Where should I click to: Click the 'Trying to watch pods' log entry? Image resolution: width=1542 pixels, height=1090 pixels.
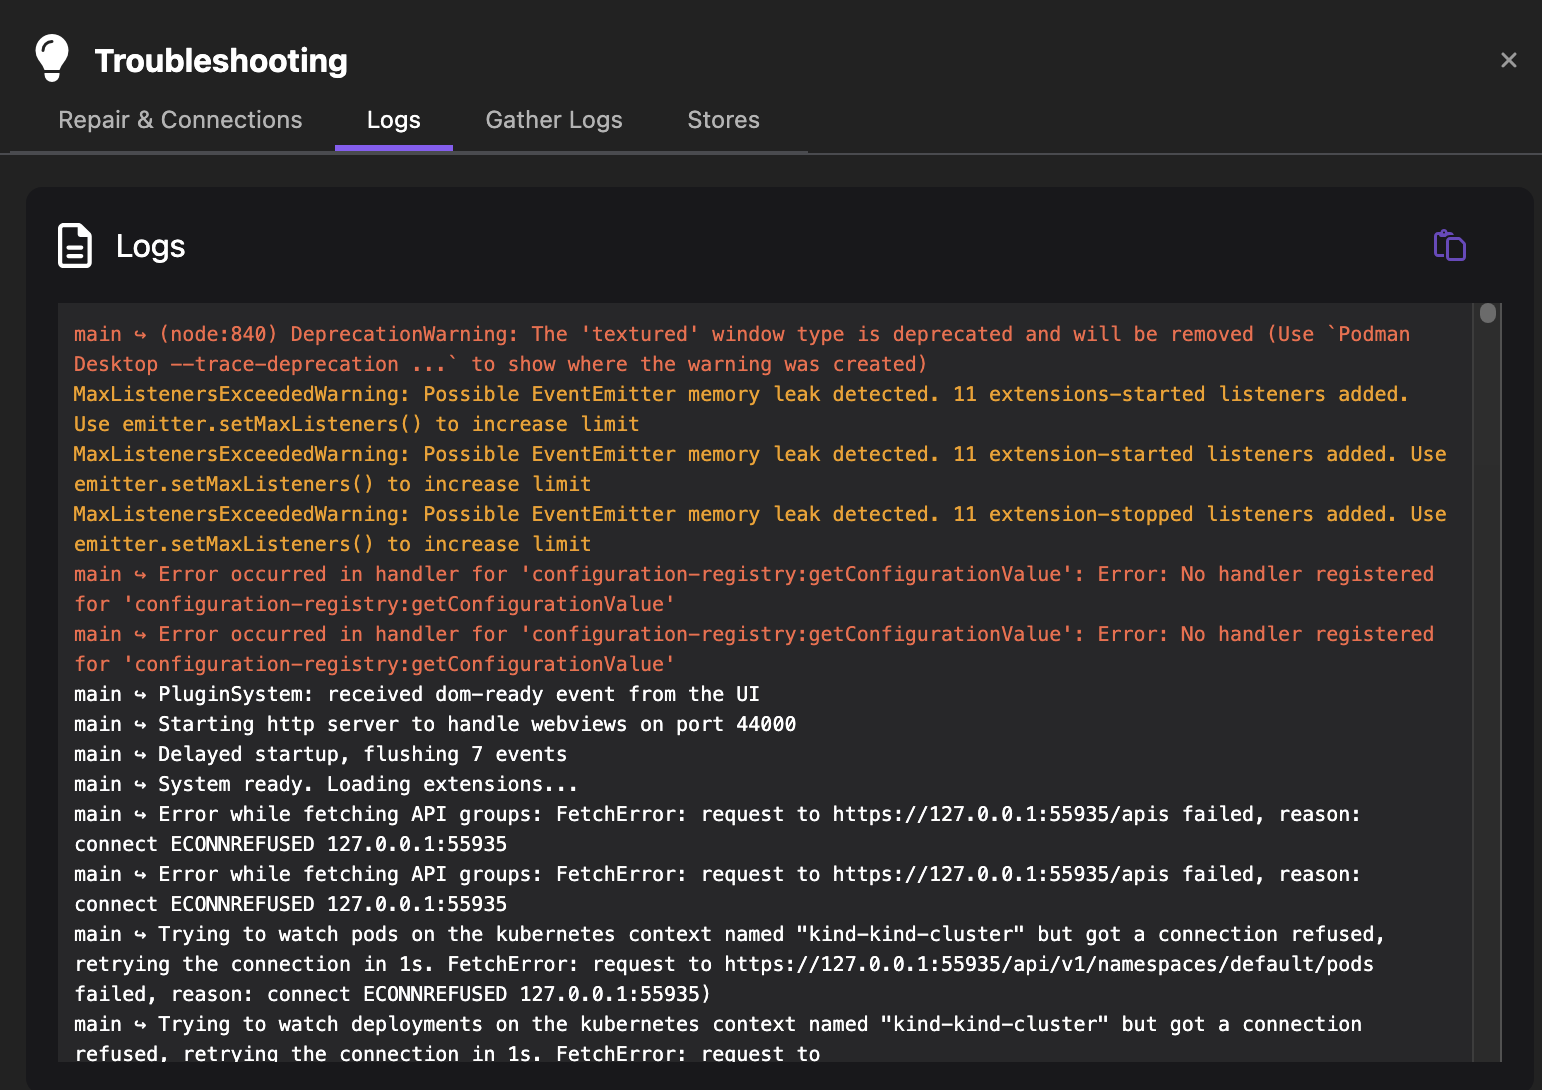pyautogui.click(x=728, y=935)
